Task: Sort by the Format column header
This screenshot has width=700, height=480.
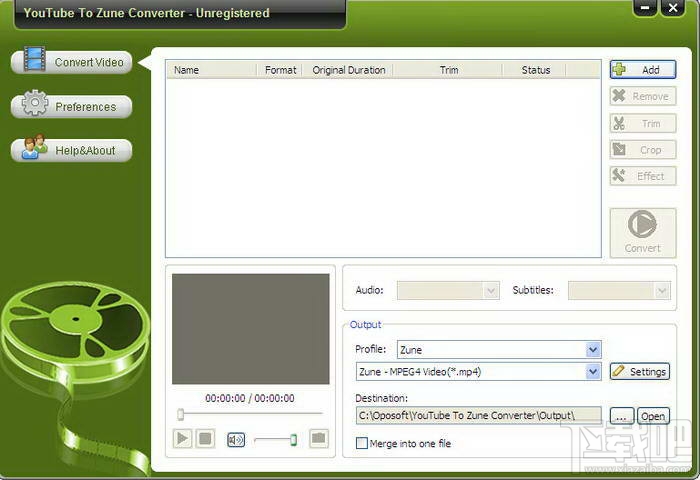Action: (x=280, y=70)
